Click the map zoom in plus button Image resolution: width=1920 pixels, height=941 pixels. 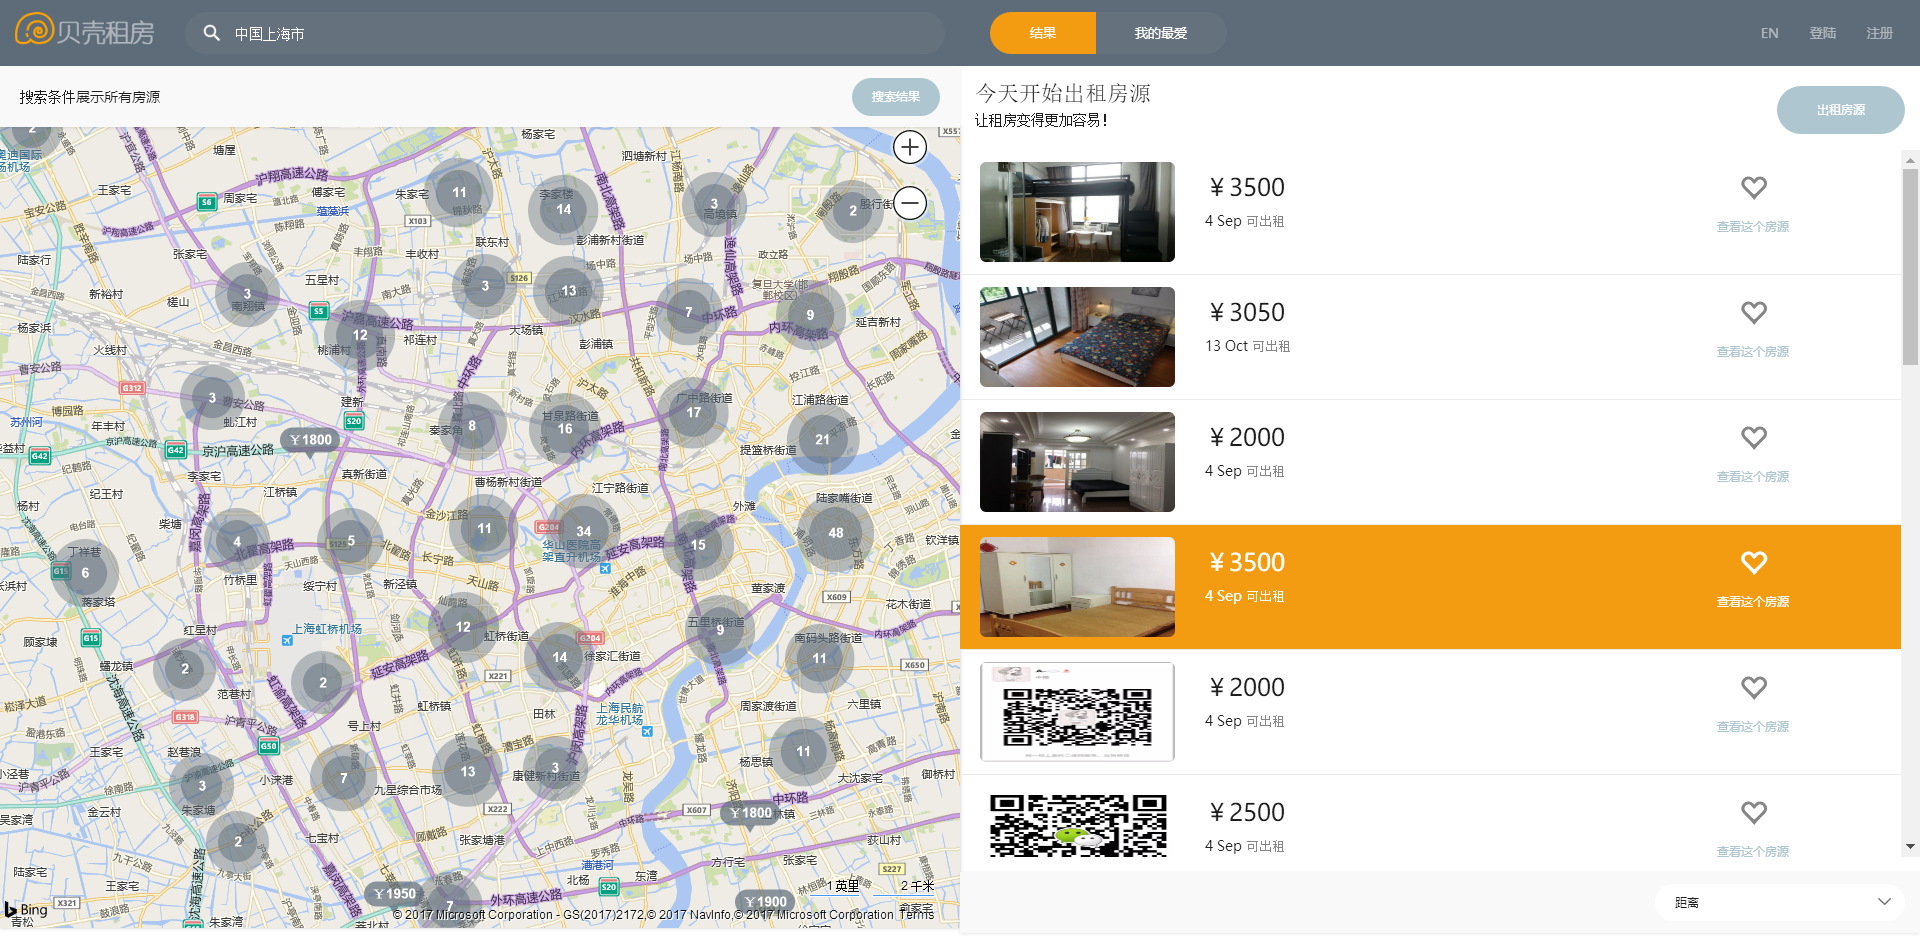(909, 148)
